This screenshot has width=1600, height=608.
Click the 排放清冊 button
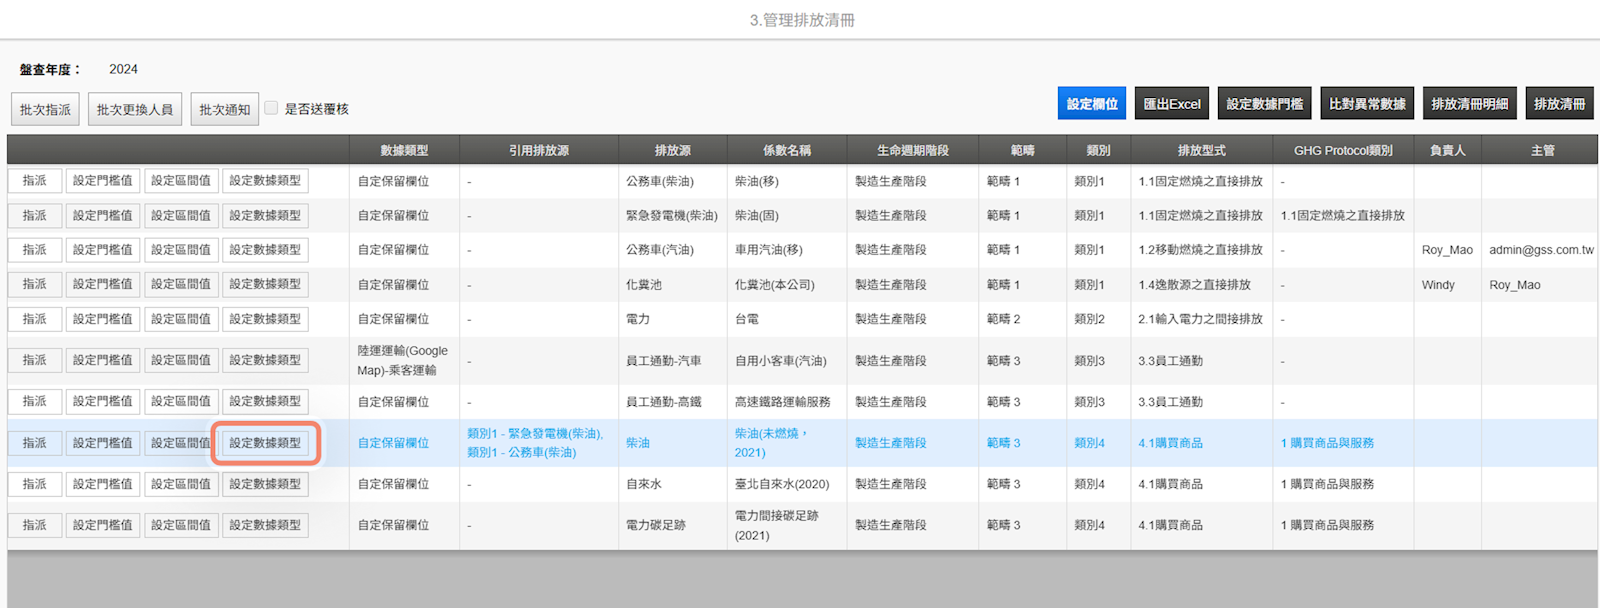coord(1559,104)
